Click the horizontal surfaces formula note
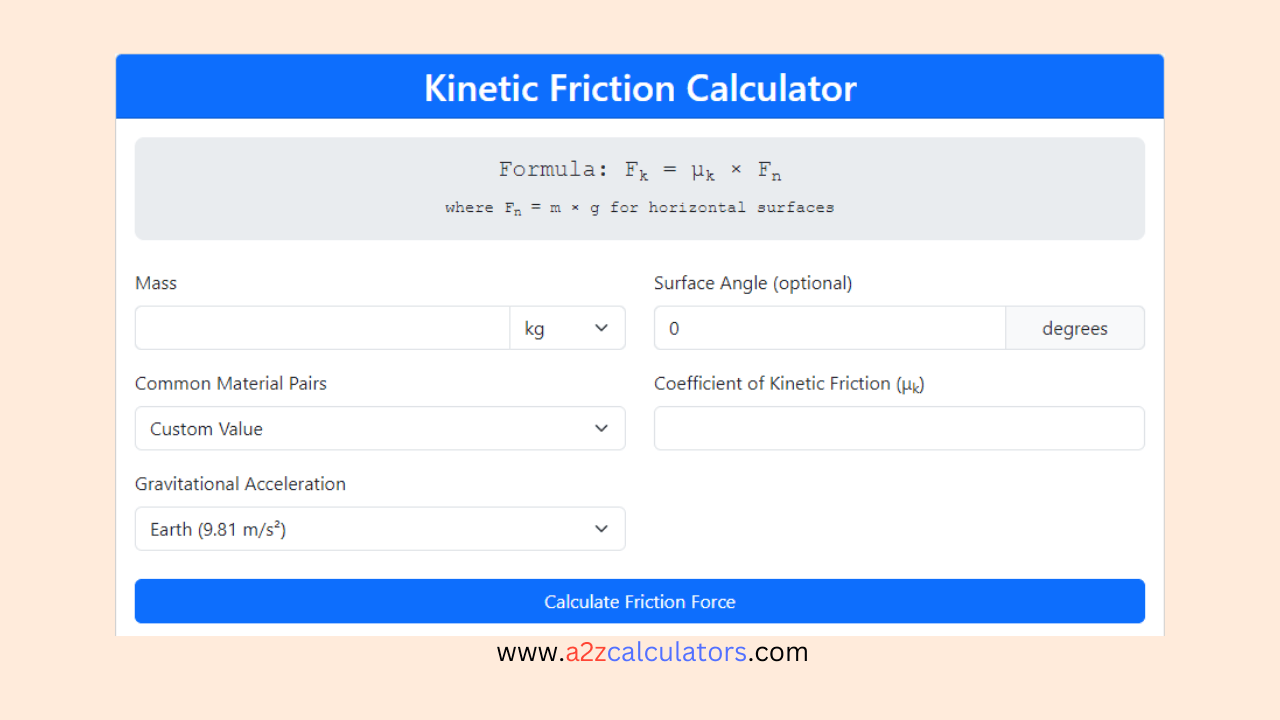 [x=640, y=207]
